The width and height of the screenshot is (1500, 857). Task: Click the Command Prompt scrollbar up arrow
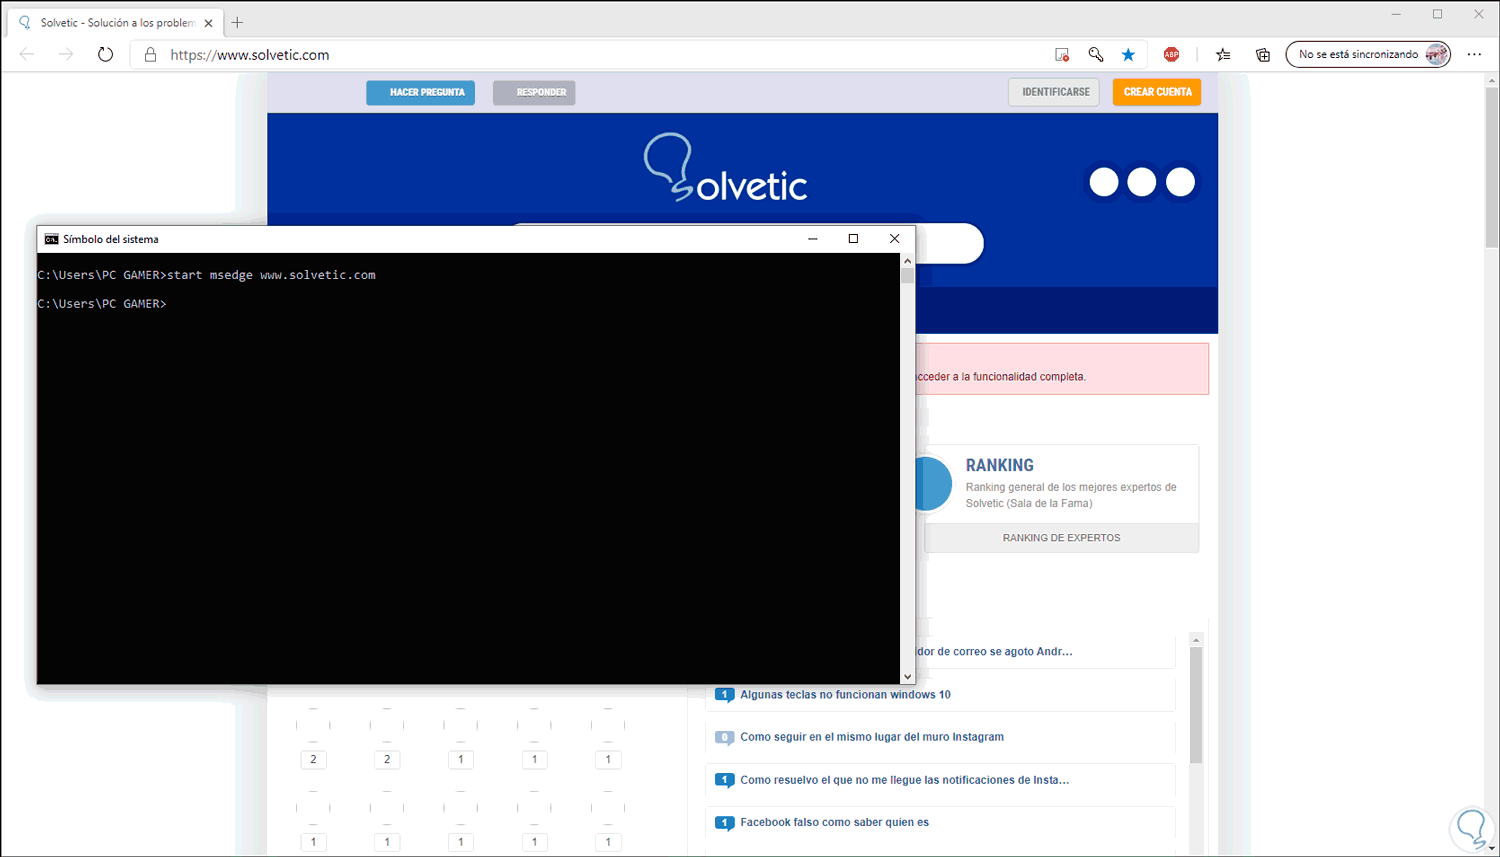pyautogui.click(x=907, y=261)
